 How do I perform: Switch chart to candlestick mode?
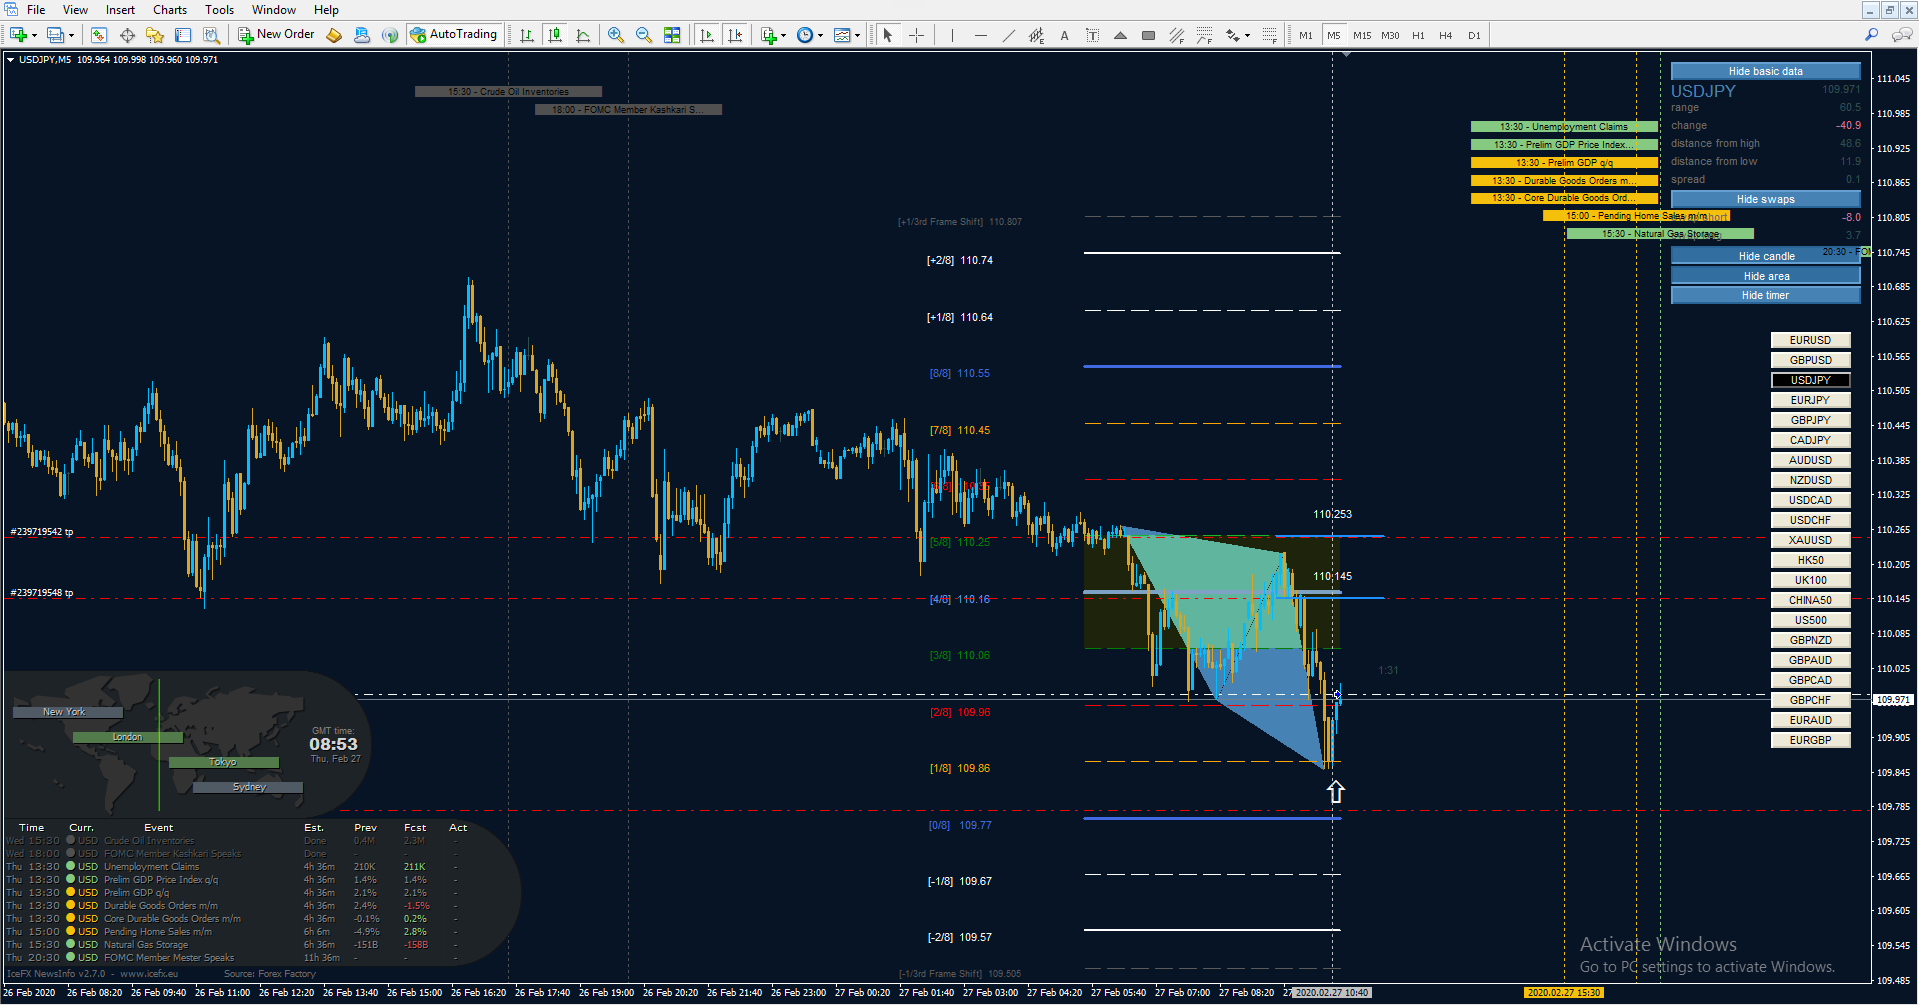[555, 35]
